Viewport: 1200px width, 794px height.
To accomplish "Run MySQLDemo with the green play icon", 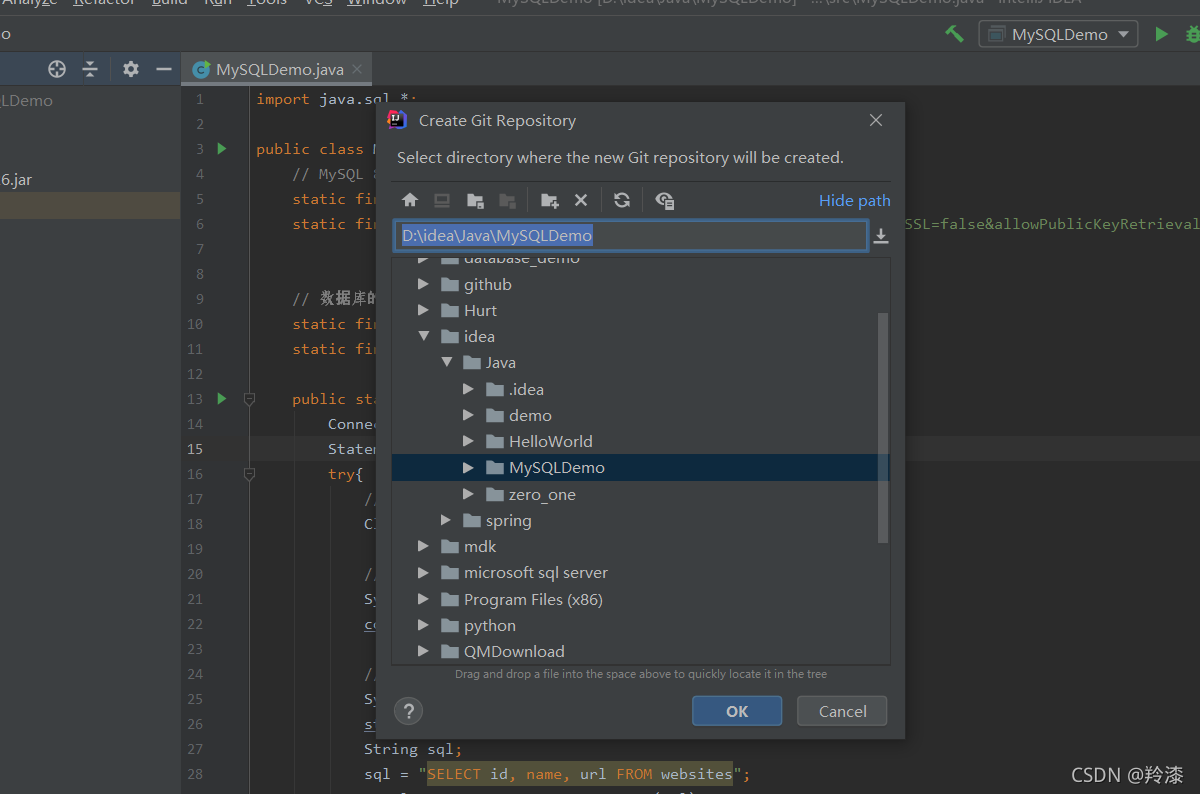I will (x=1161, y=34).
